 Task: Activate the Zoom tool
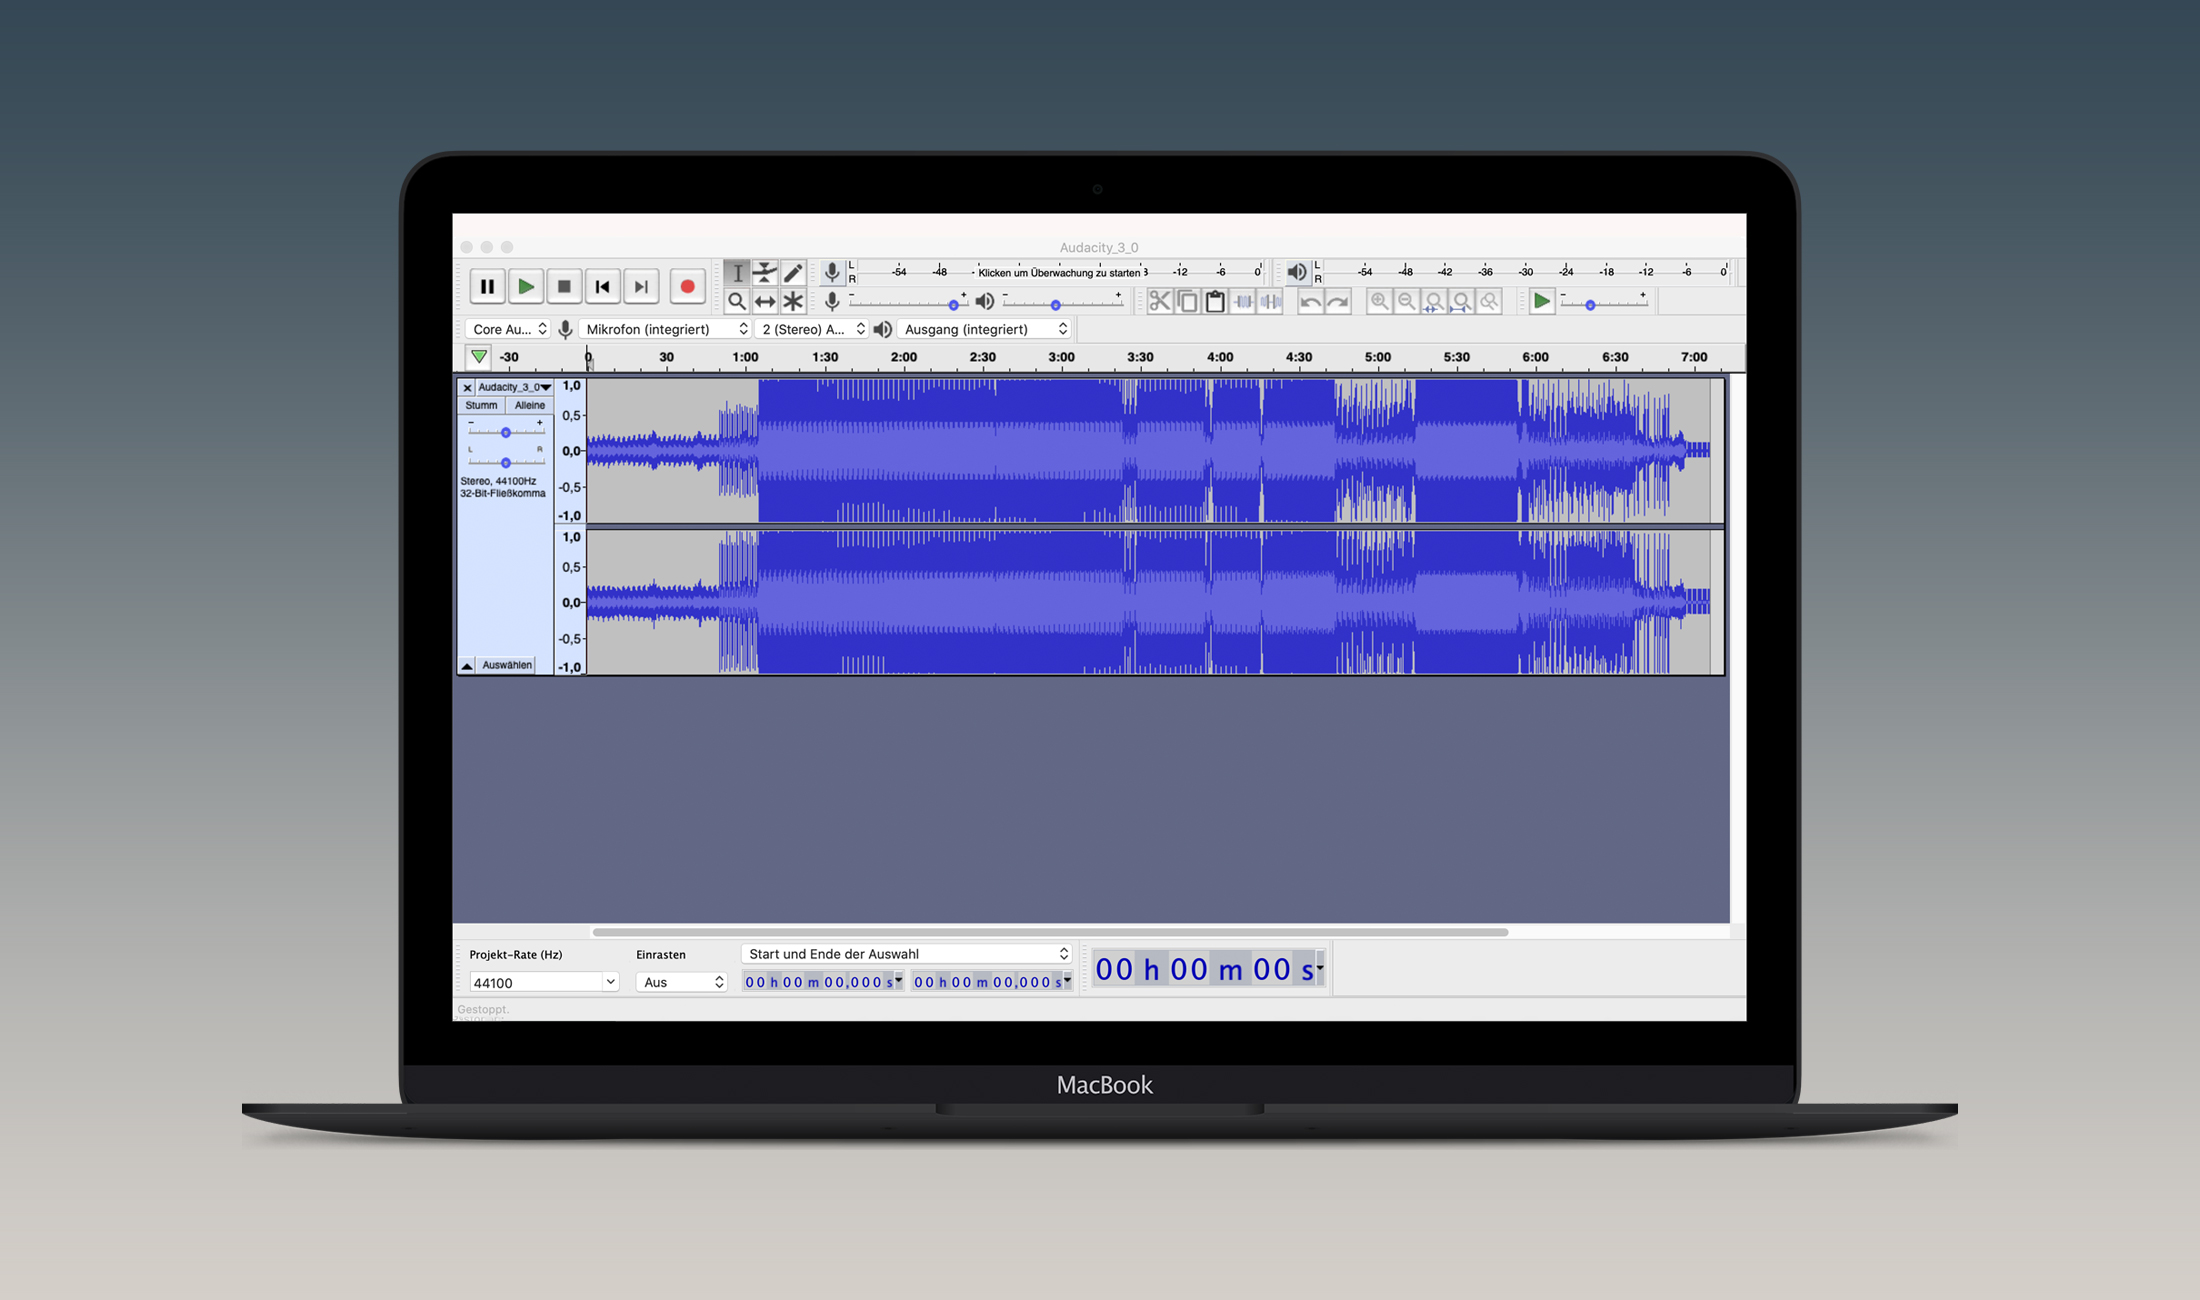tap(737, 301)
